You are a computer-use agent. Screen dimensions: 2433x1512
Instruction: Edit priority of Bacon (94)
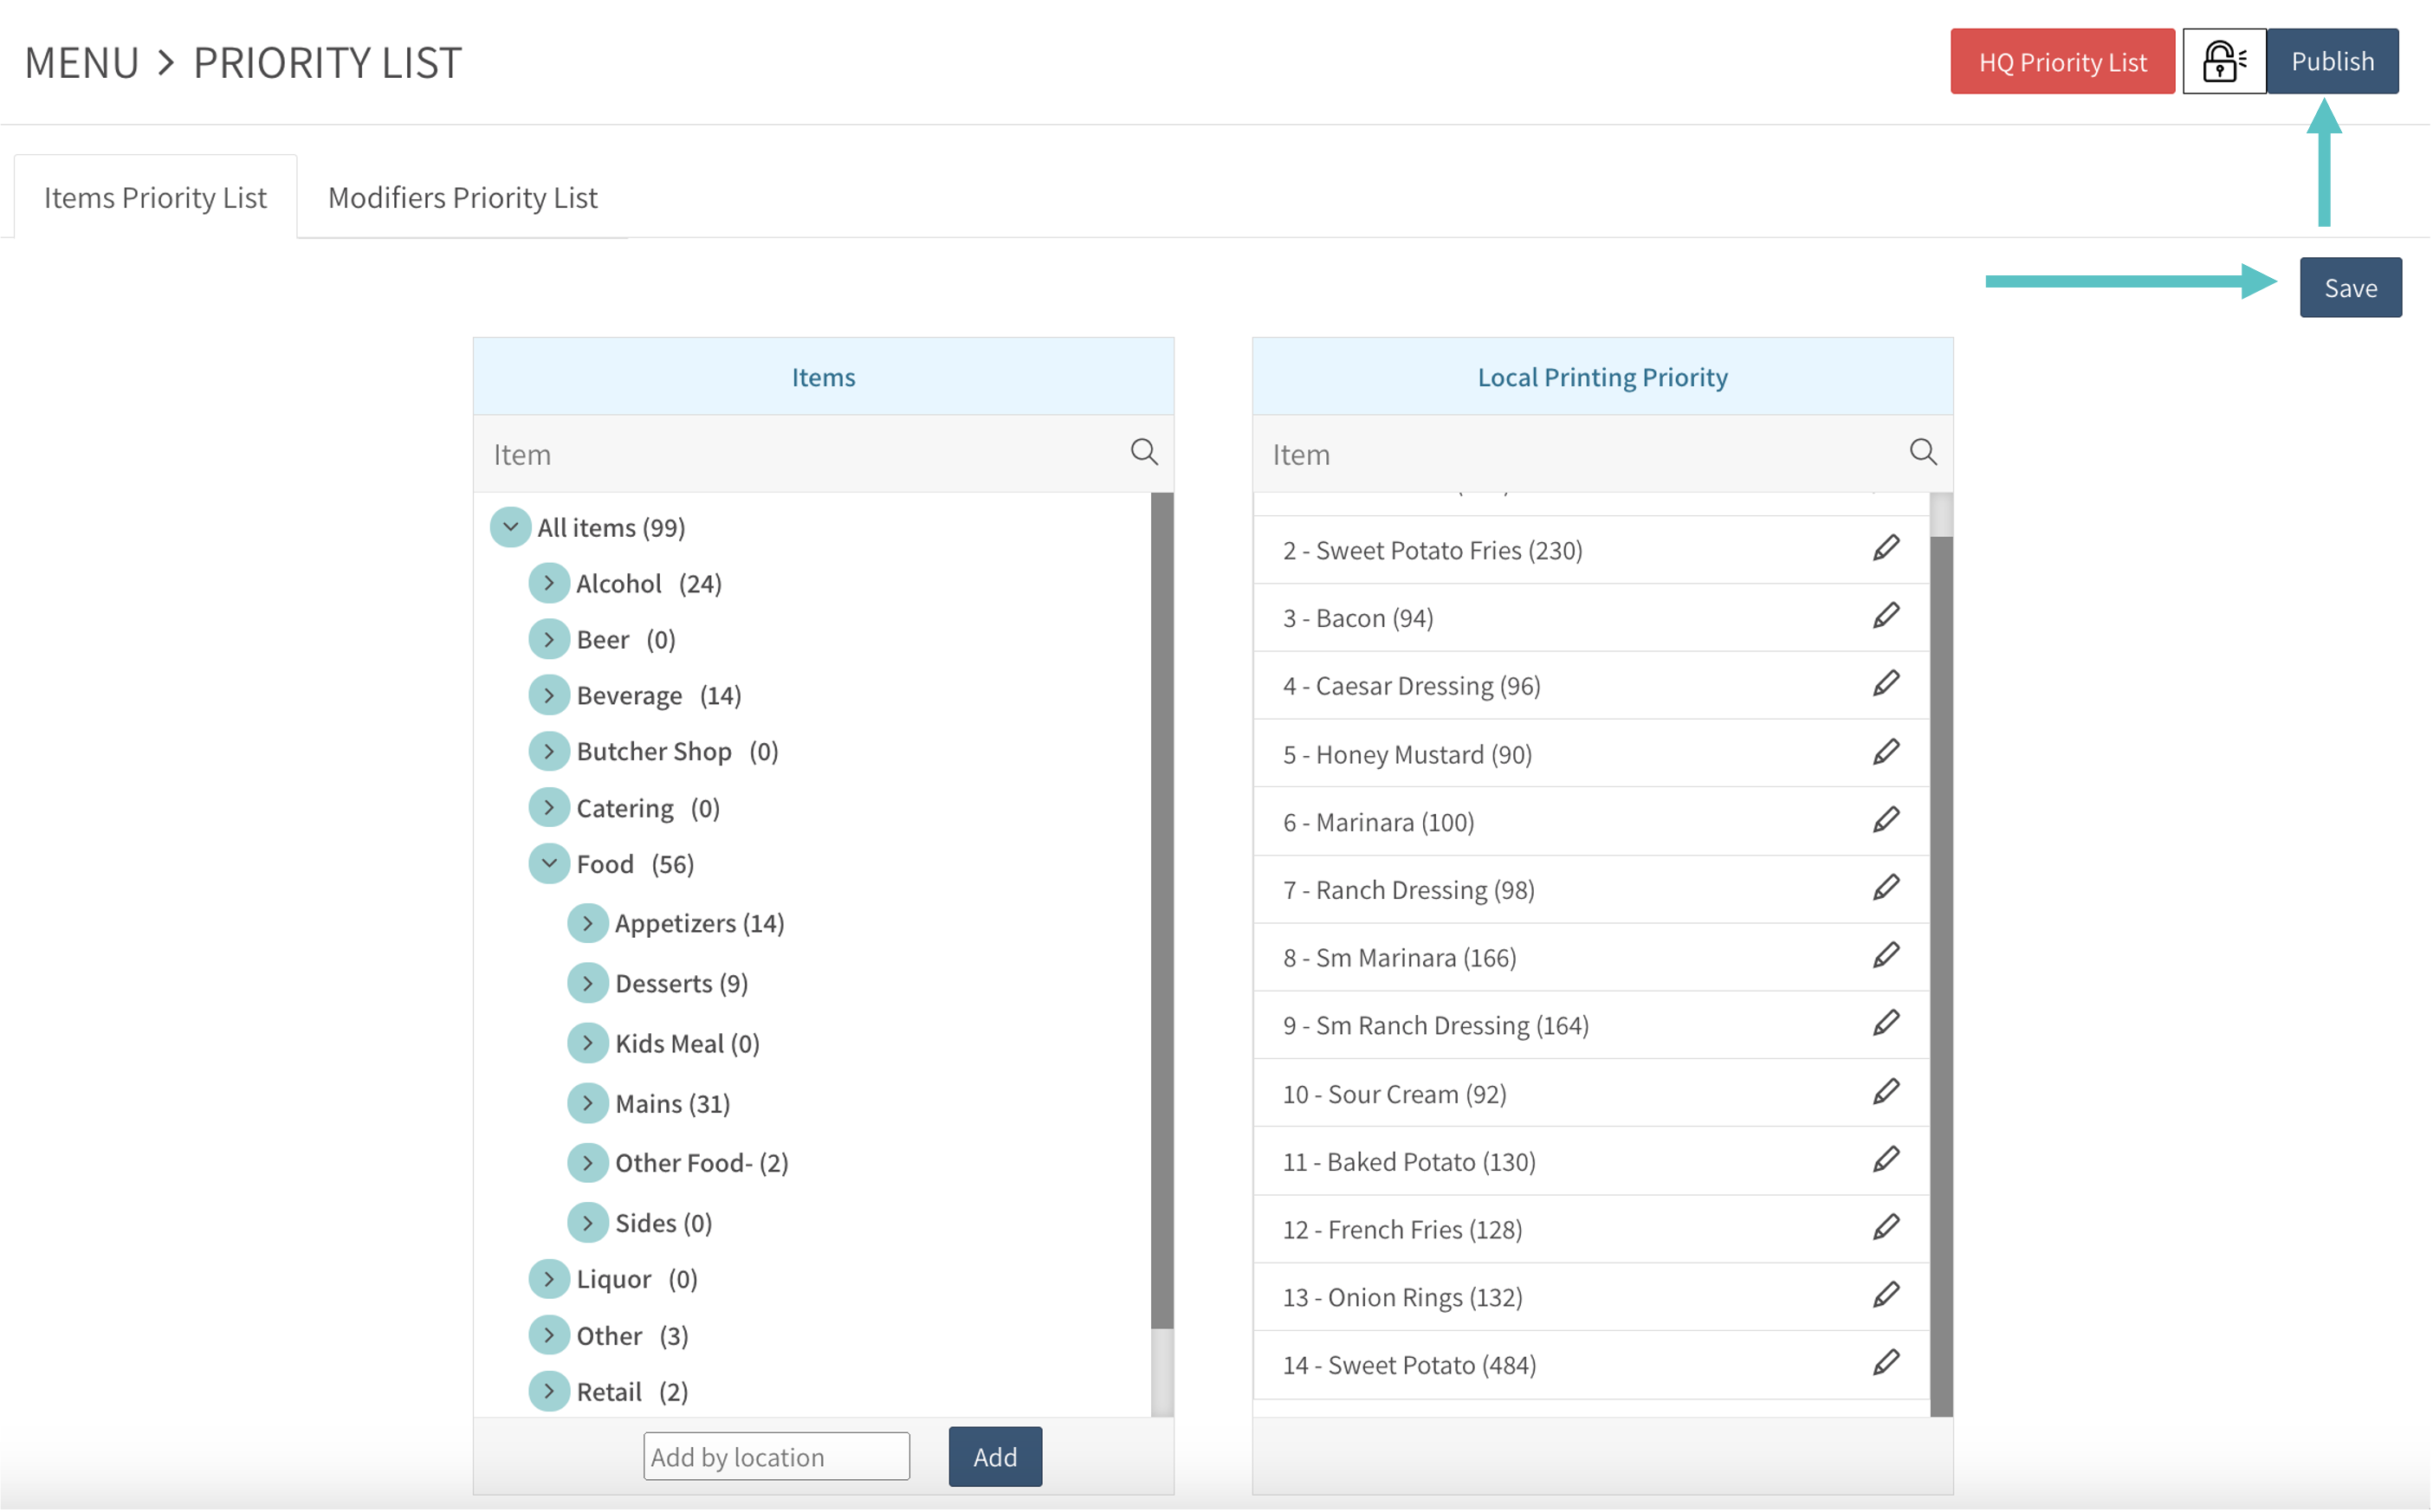(1887, 617)
